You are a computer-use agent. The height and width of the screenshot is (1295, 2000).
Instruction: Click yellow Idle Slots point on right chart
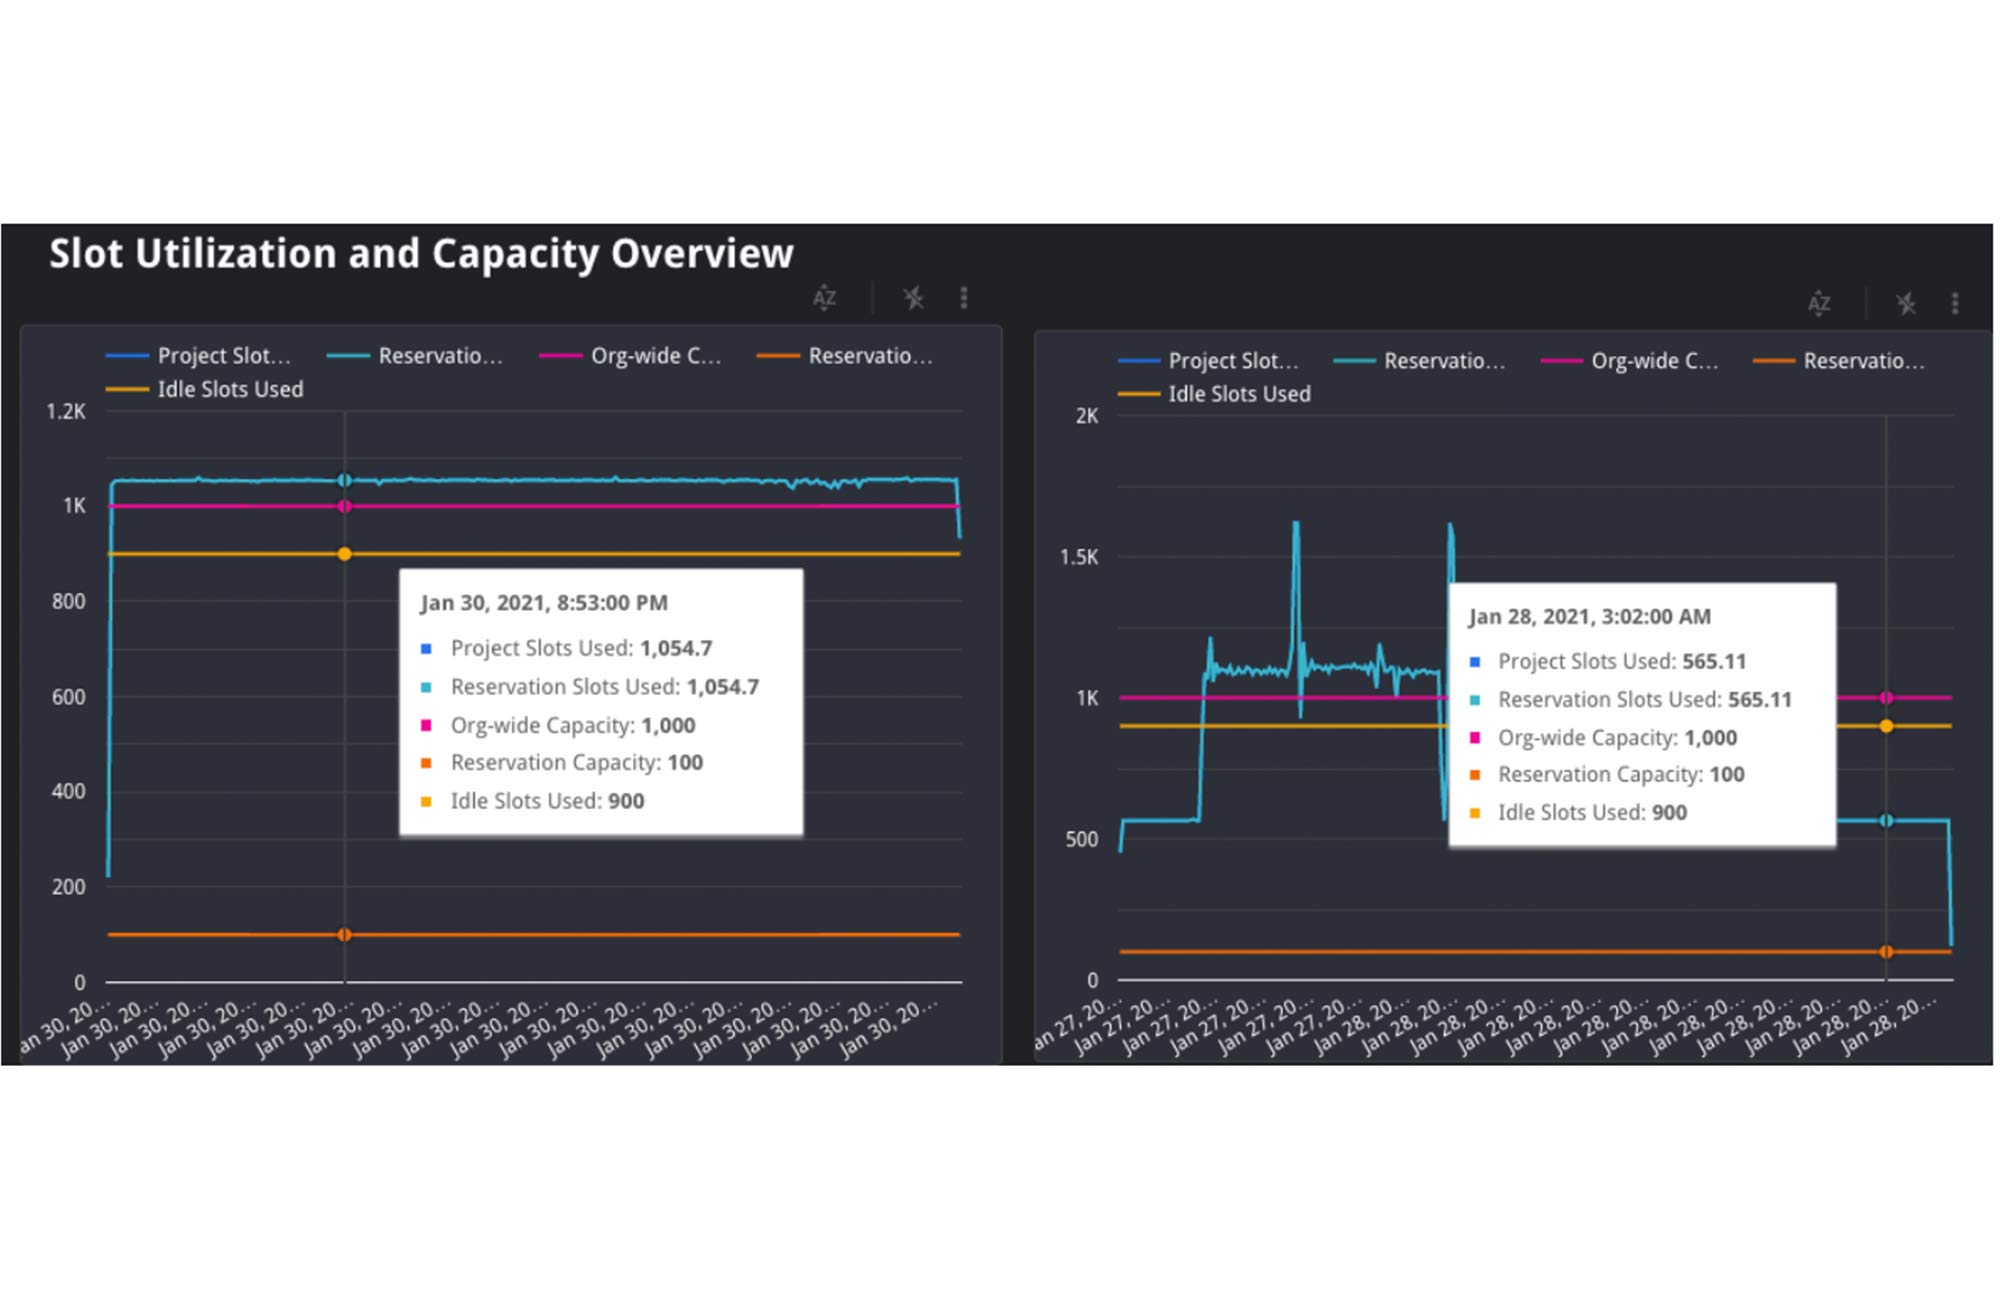click(x=1886, y=727)
